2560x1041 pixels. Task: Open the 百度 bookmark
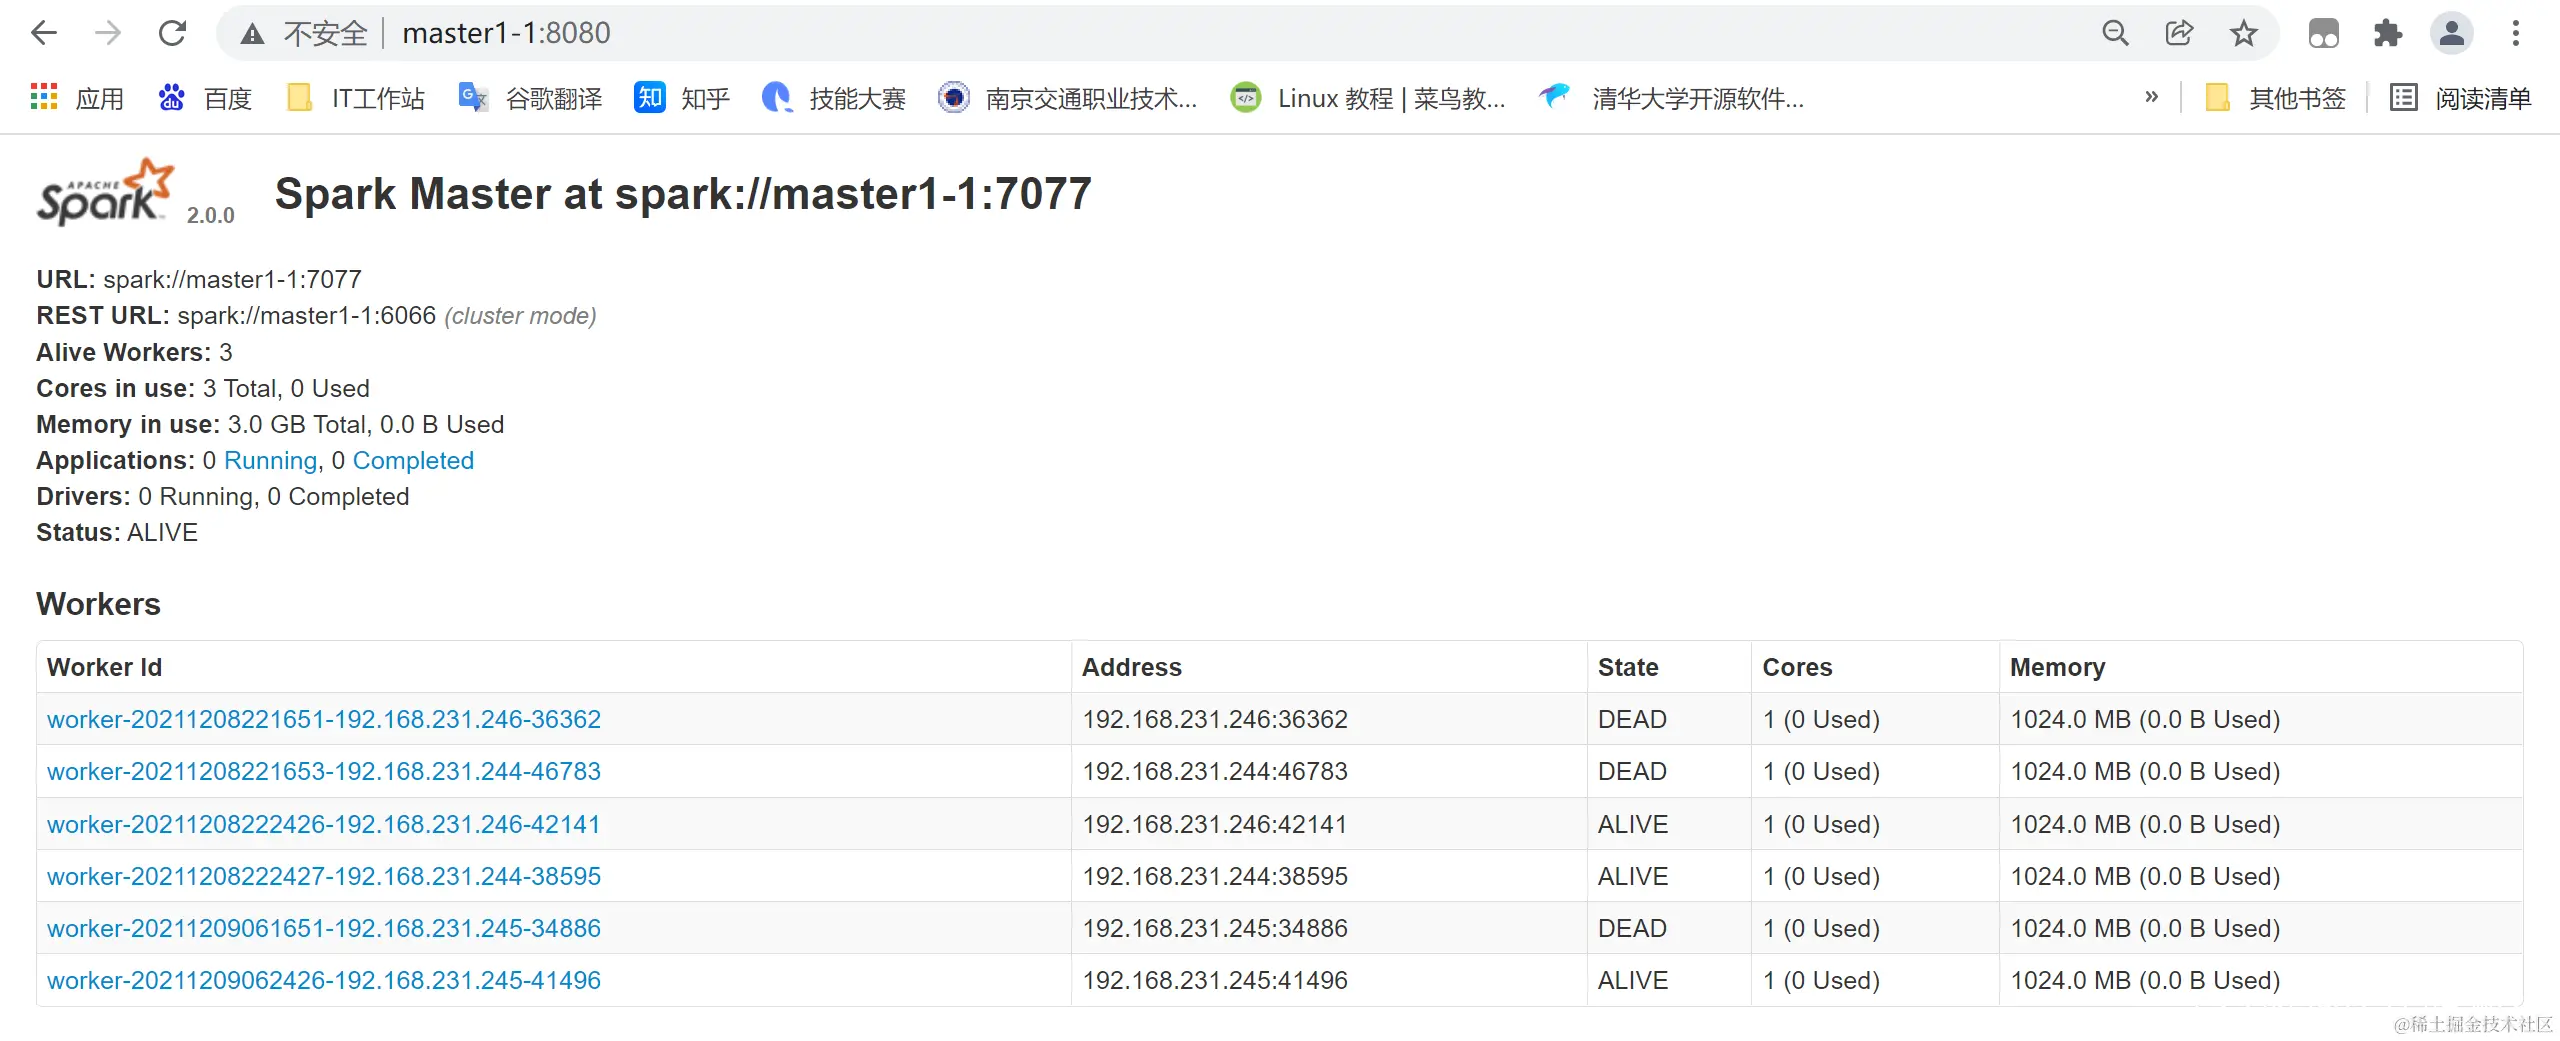[205, 98]
